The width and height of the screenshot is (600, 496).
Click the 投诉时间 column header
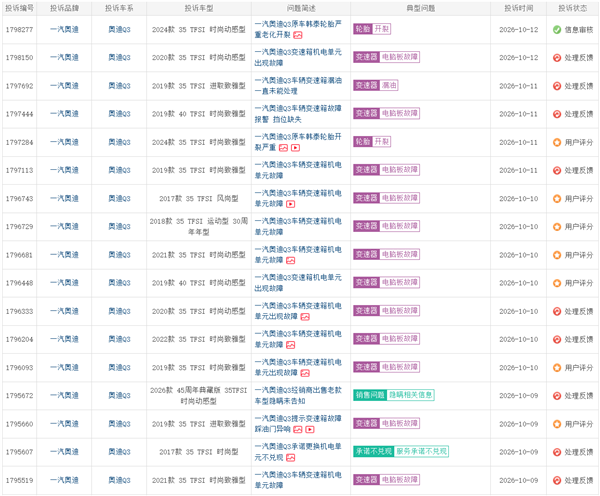(x=518, y=8)
